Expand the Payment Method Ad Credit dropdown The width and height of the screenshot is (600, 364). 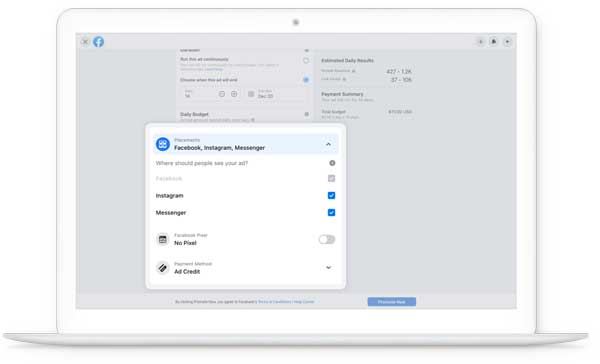point(328,268)
